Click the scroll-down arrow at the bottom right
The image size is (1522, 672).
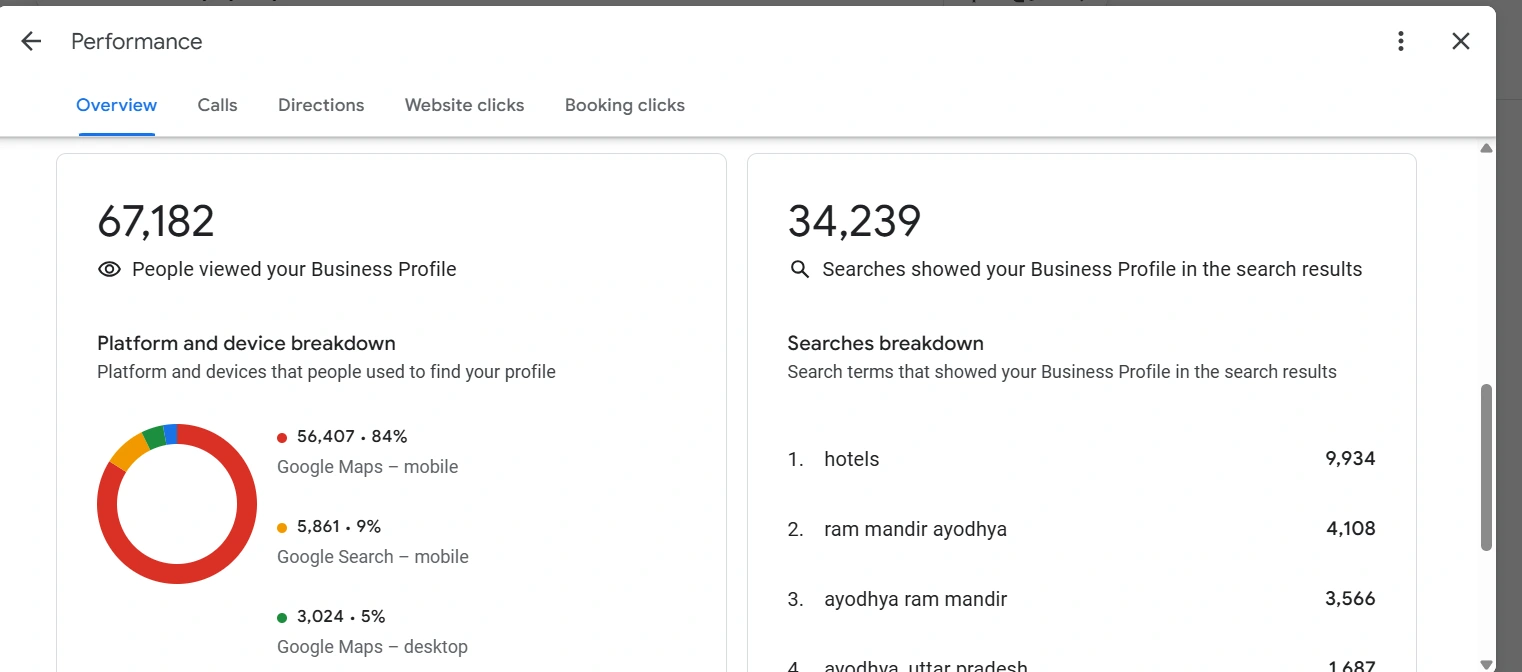1486,664
